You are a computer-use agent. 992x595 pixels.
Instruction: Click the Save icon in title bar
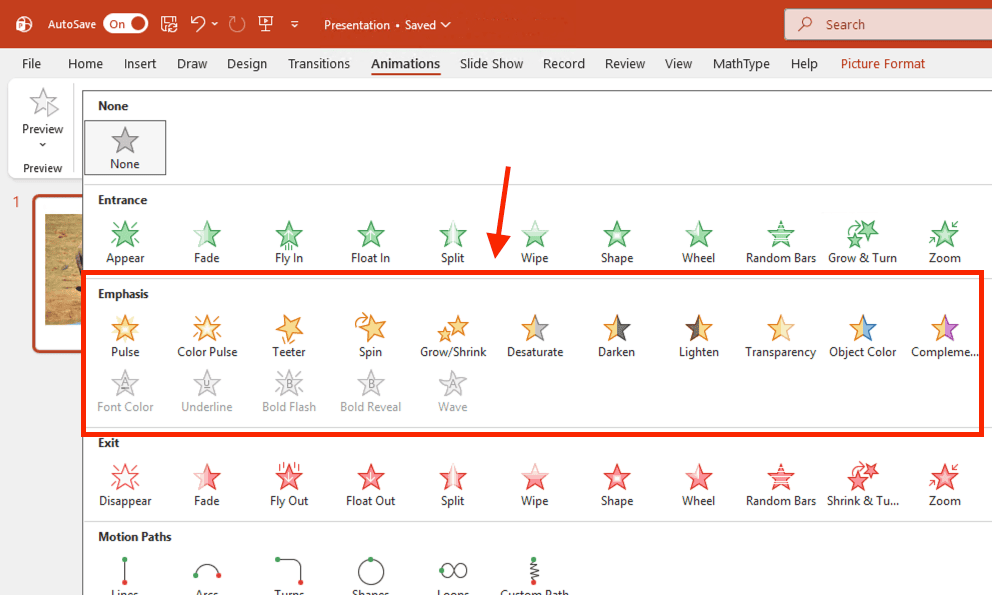(x=169, y=24)
